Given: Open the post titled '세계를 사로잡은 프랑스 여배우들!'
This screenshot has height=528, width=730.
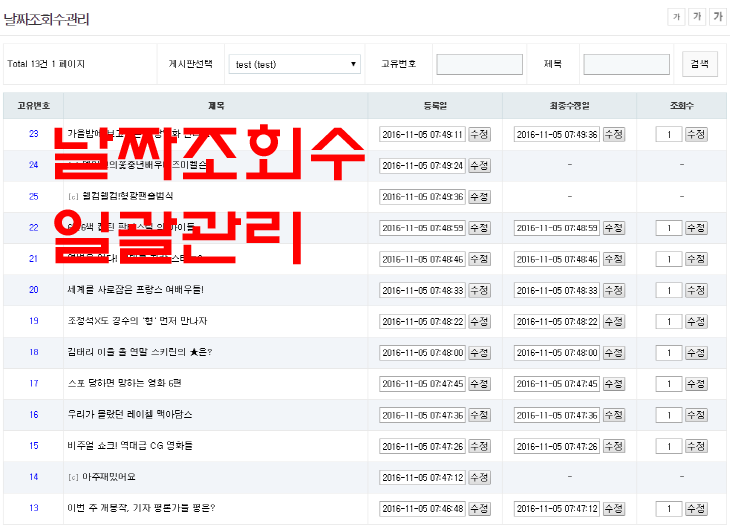Looking at the screenshot, I should (x=135, y=290).
